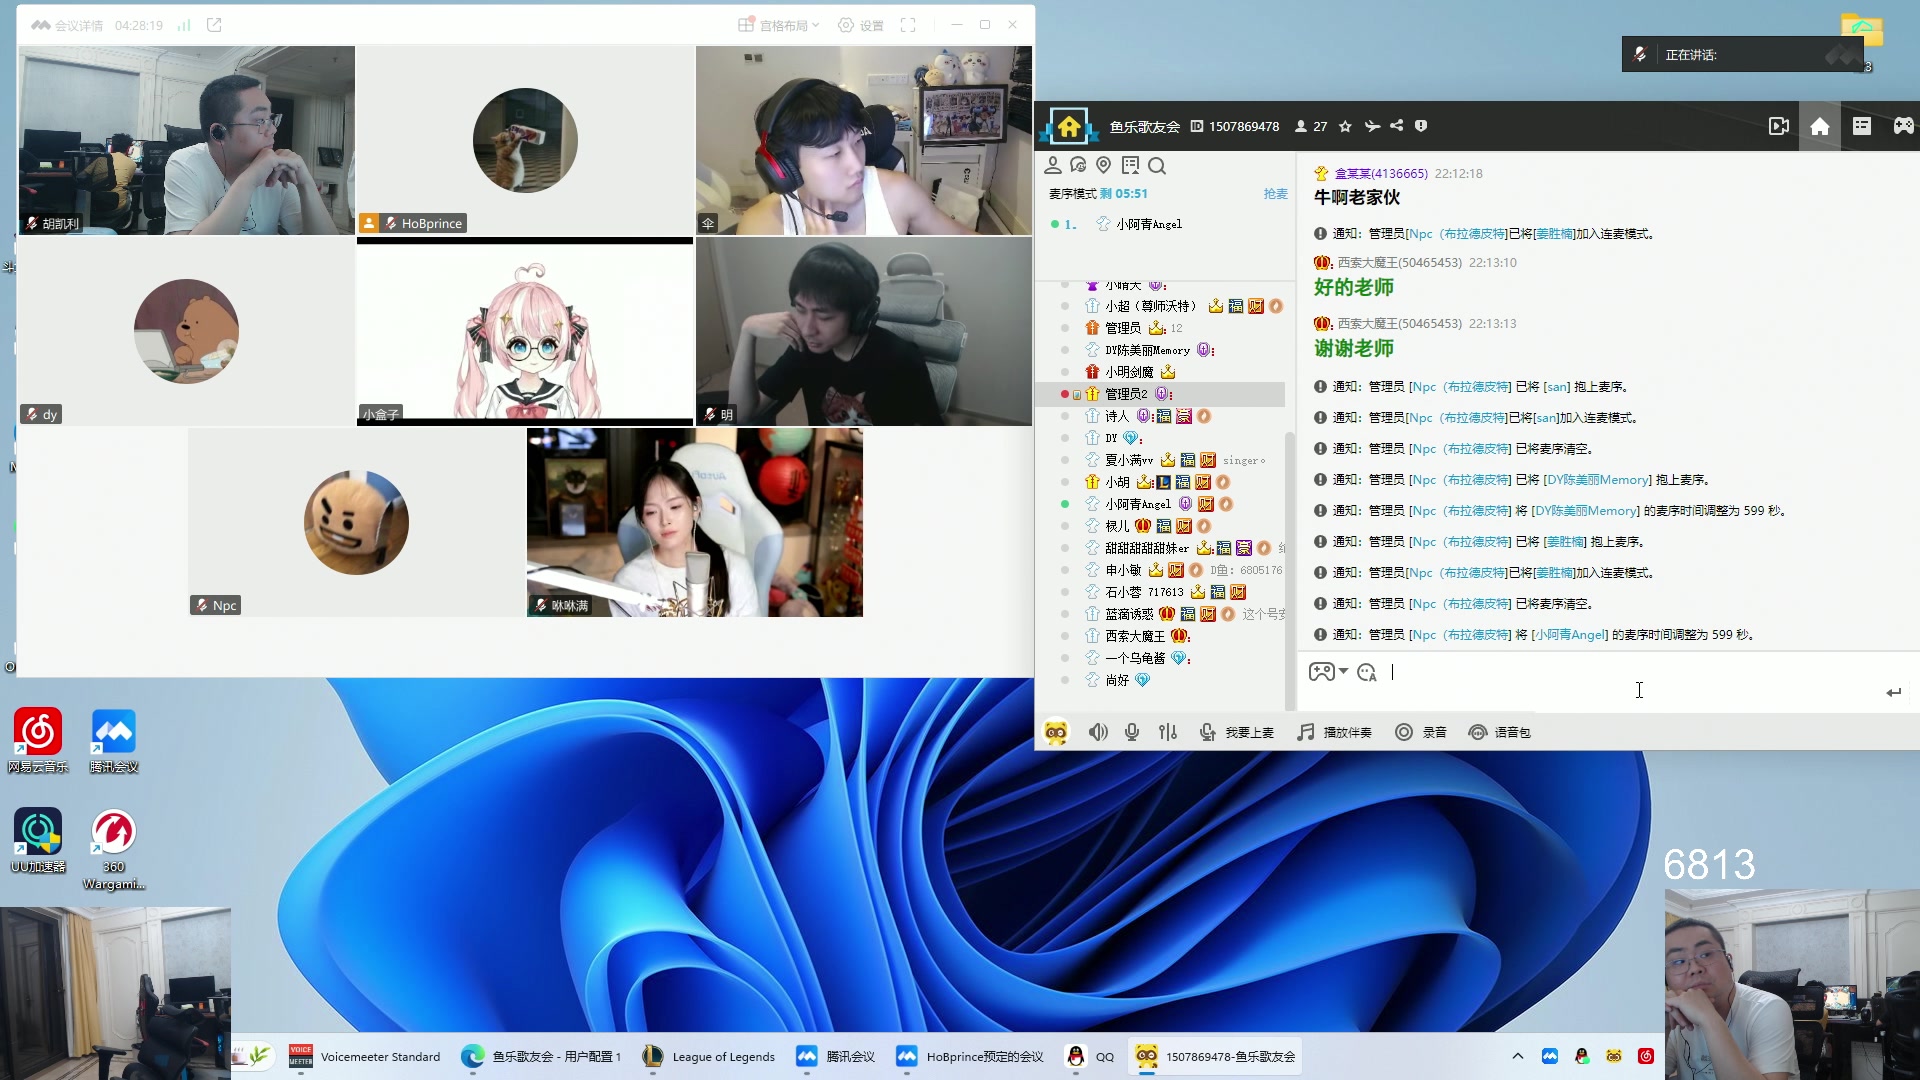Click the channel home logo in YY window
Viewport: 1920px width, 1080px height.
coord(1068,126)
